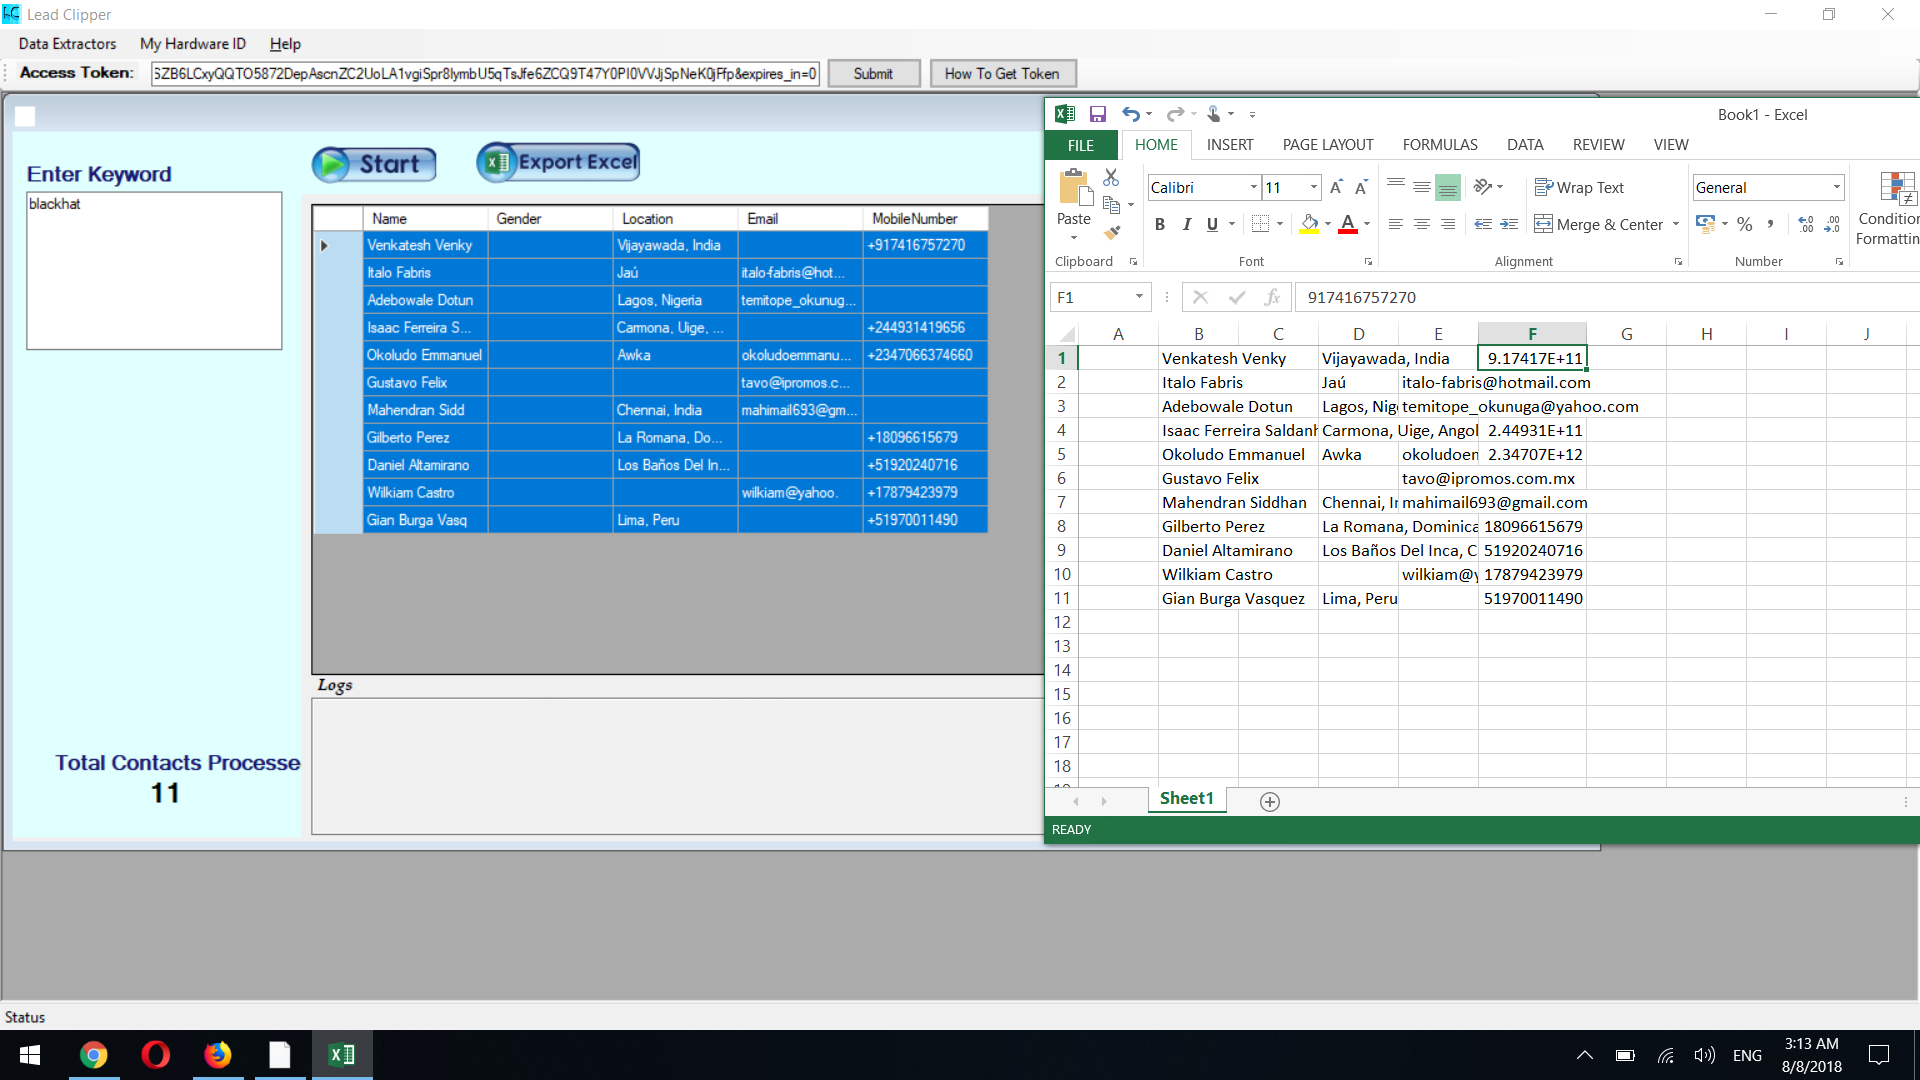
Task: Expand the General number format dropdown
Action: pos(1836,187)
